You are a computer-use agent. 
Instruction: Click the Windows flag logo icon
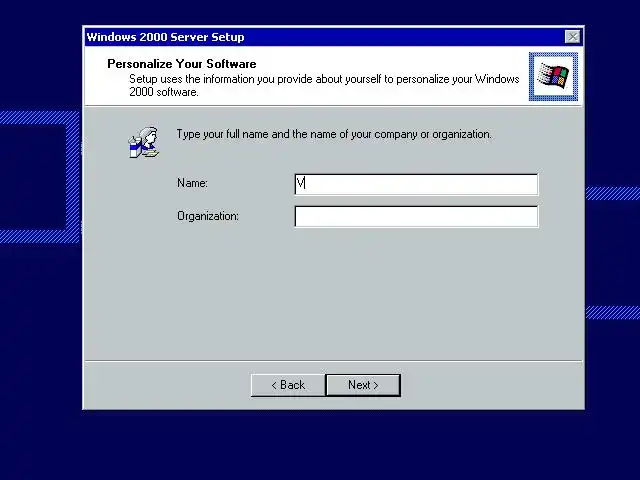[x=553, y=76]
